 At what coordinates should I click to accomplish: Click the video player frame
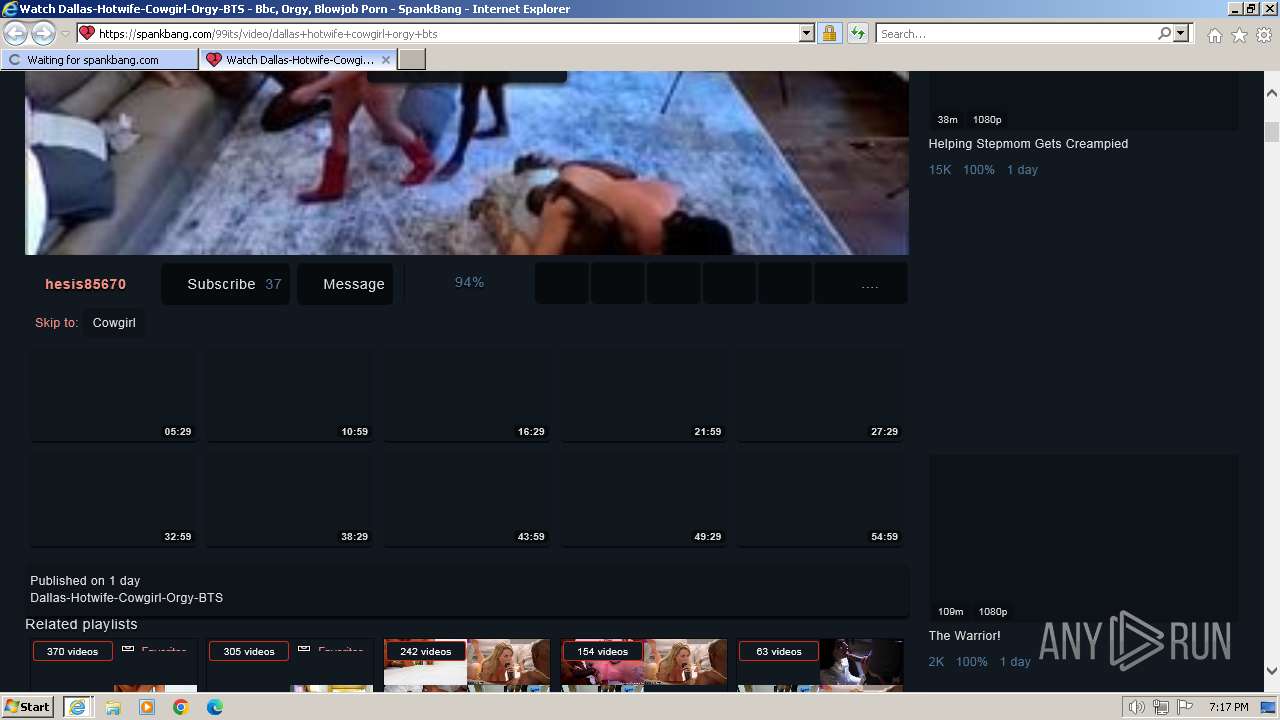point(467,162)
